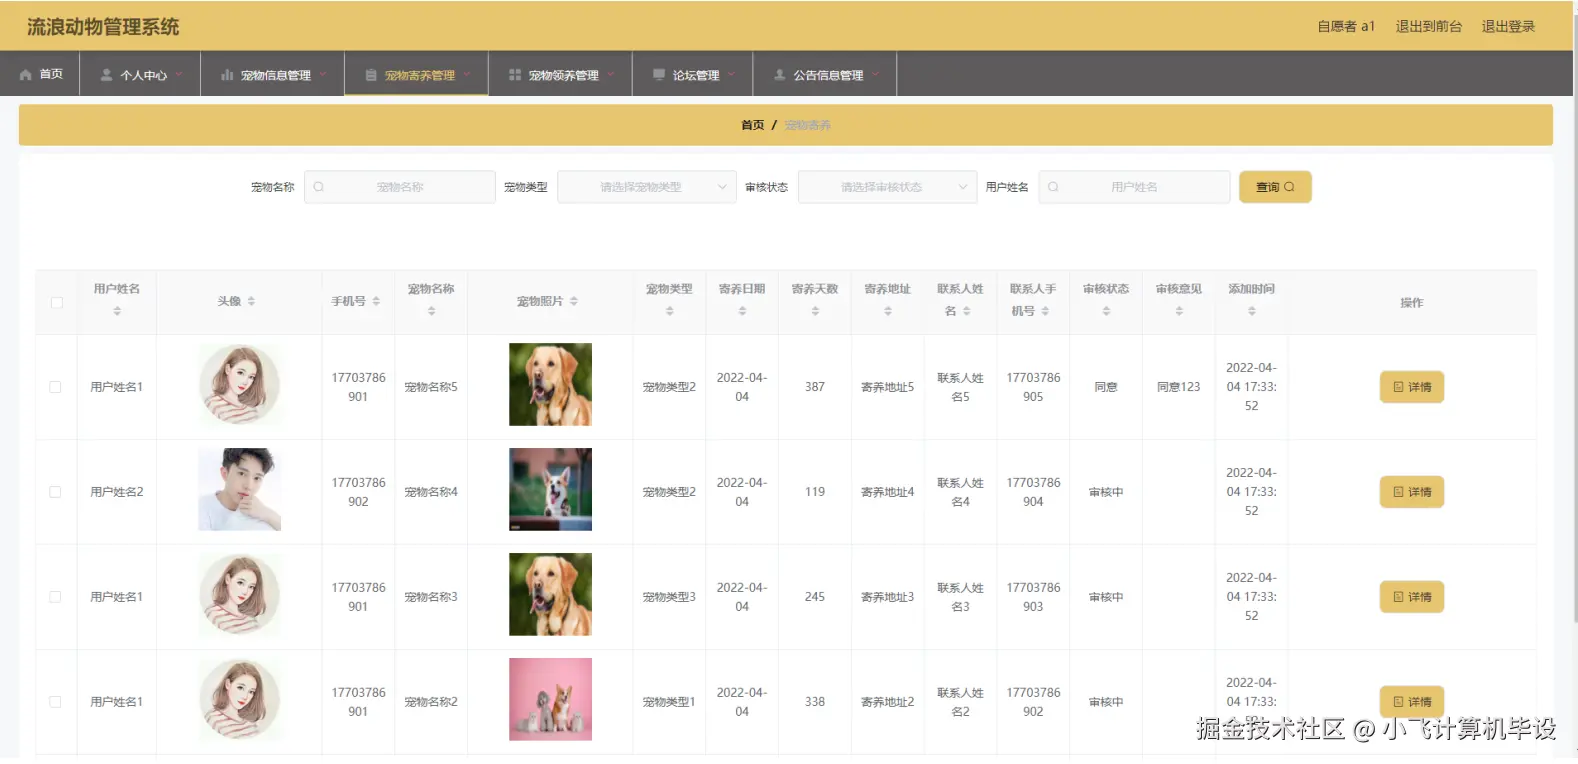Expand the 个人中心 menu arrow
This screenshot has width=1578, height=764.
tap(179, 74)
